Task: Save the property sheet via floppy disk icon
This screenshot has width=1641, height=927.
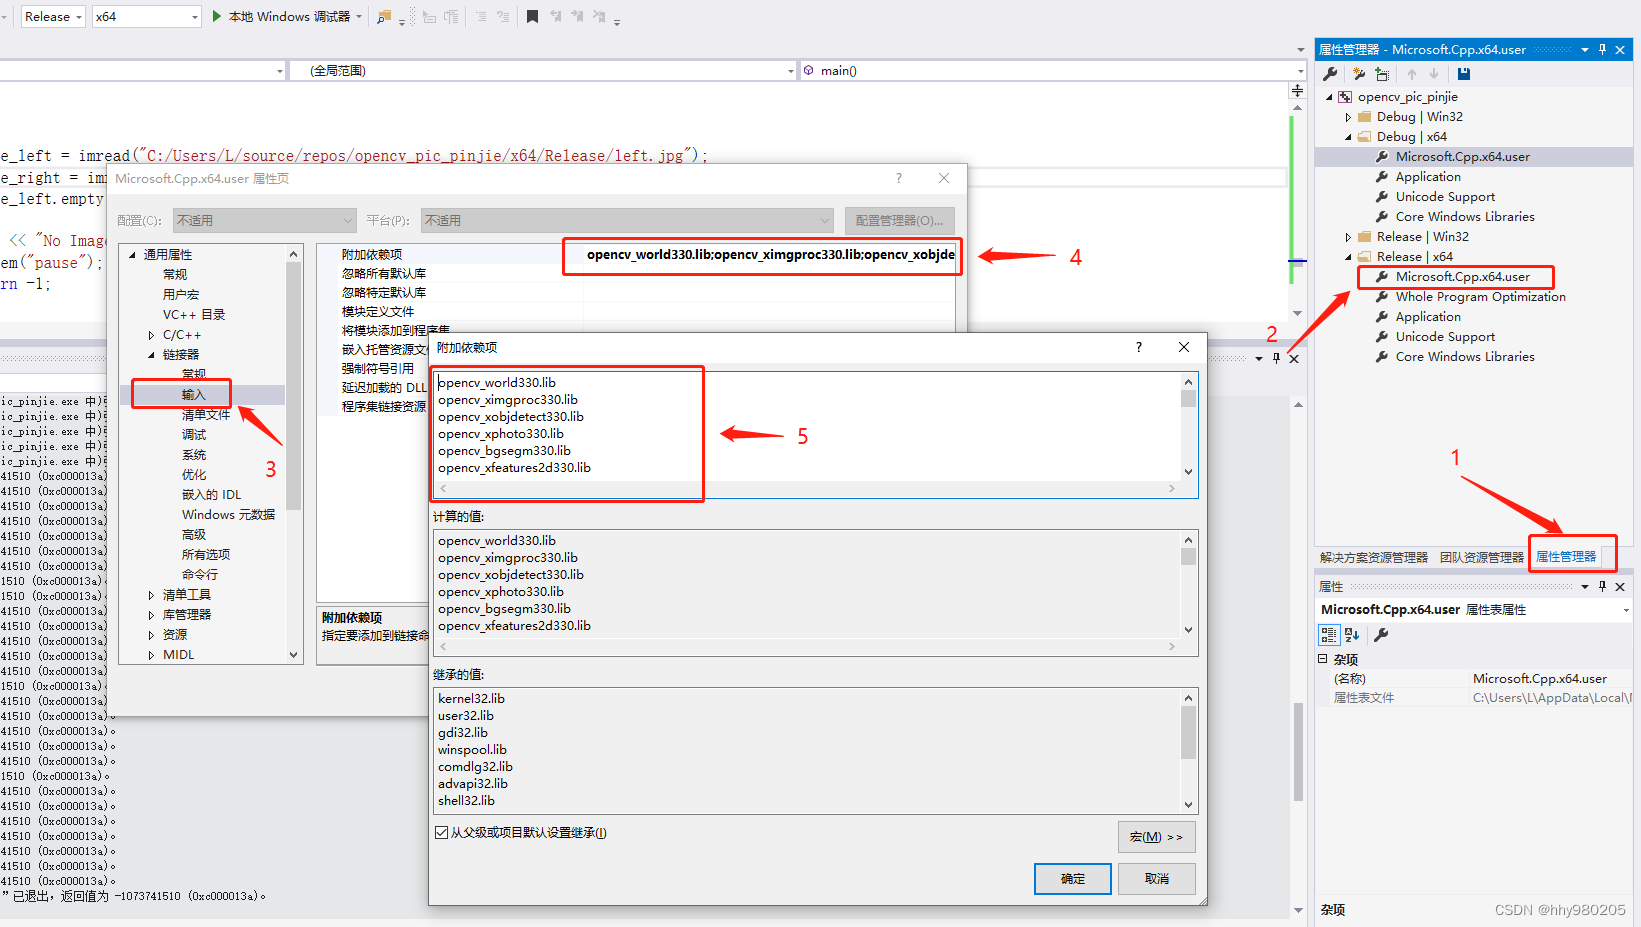Action: pyautogui.click(x=1464, y=74)
